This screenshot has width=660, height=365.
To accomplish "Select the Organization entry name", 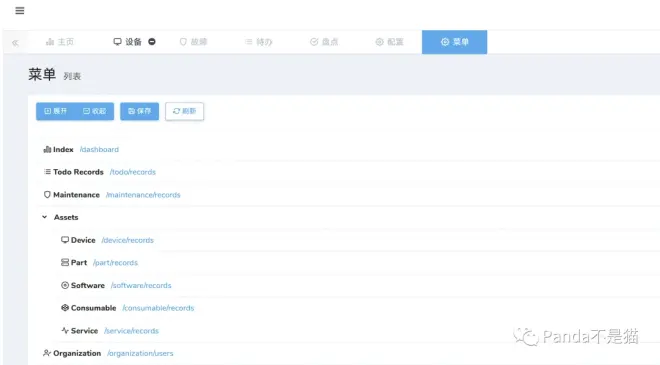I will pos(77,353).
